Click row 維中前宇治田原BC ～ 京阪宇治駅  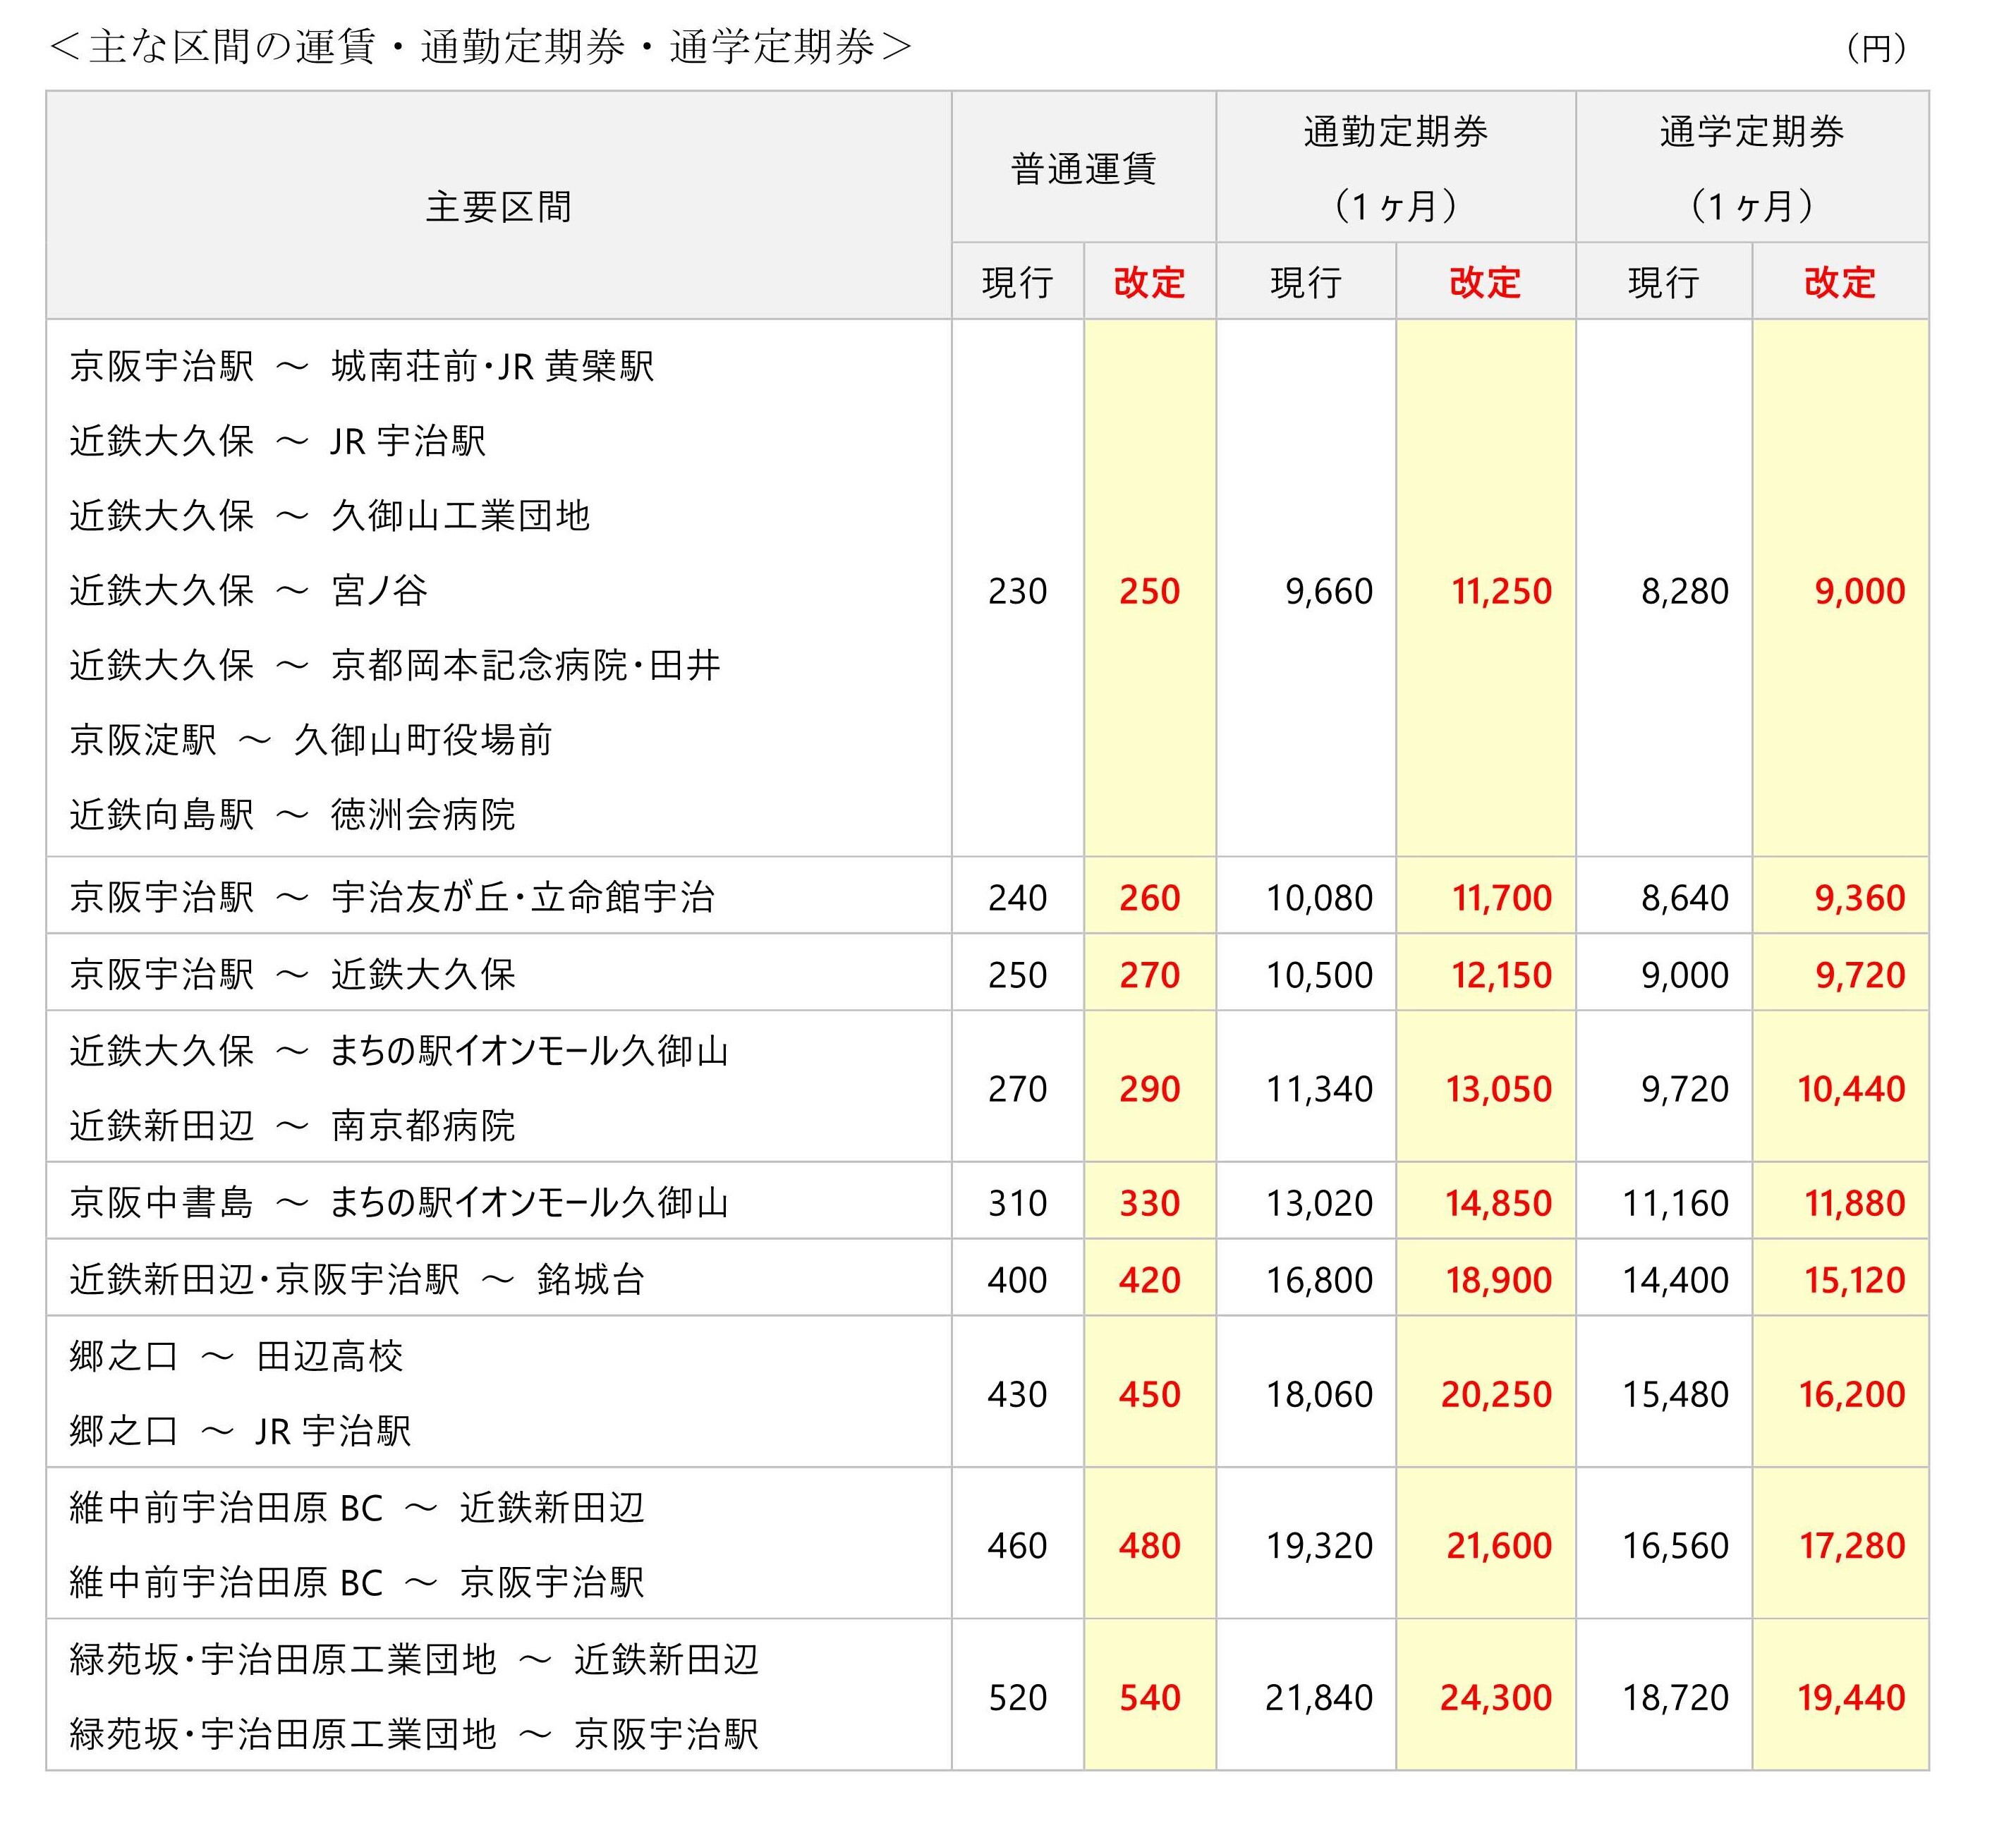pos(357,1583)
